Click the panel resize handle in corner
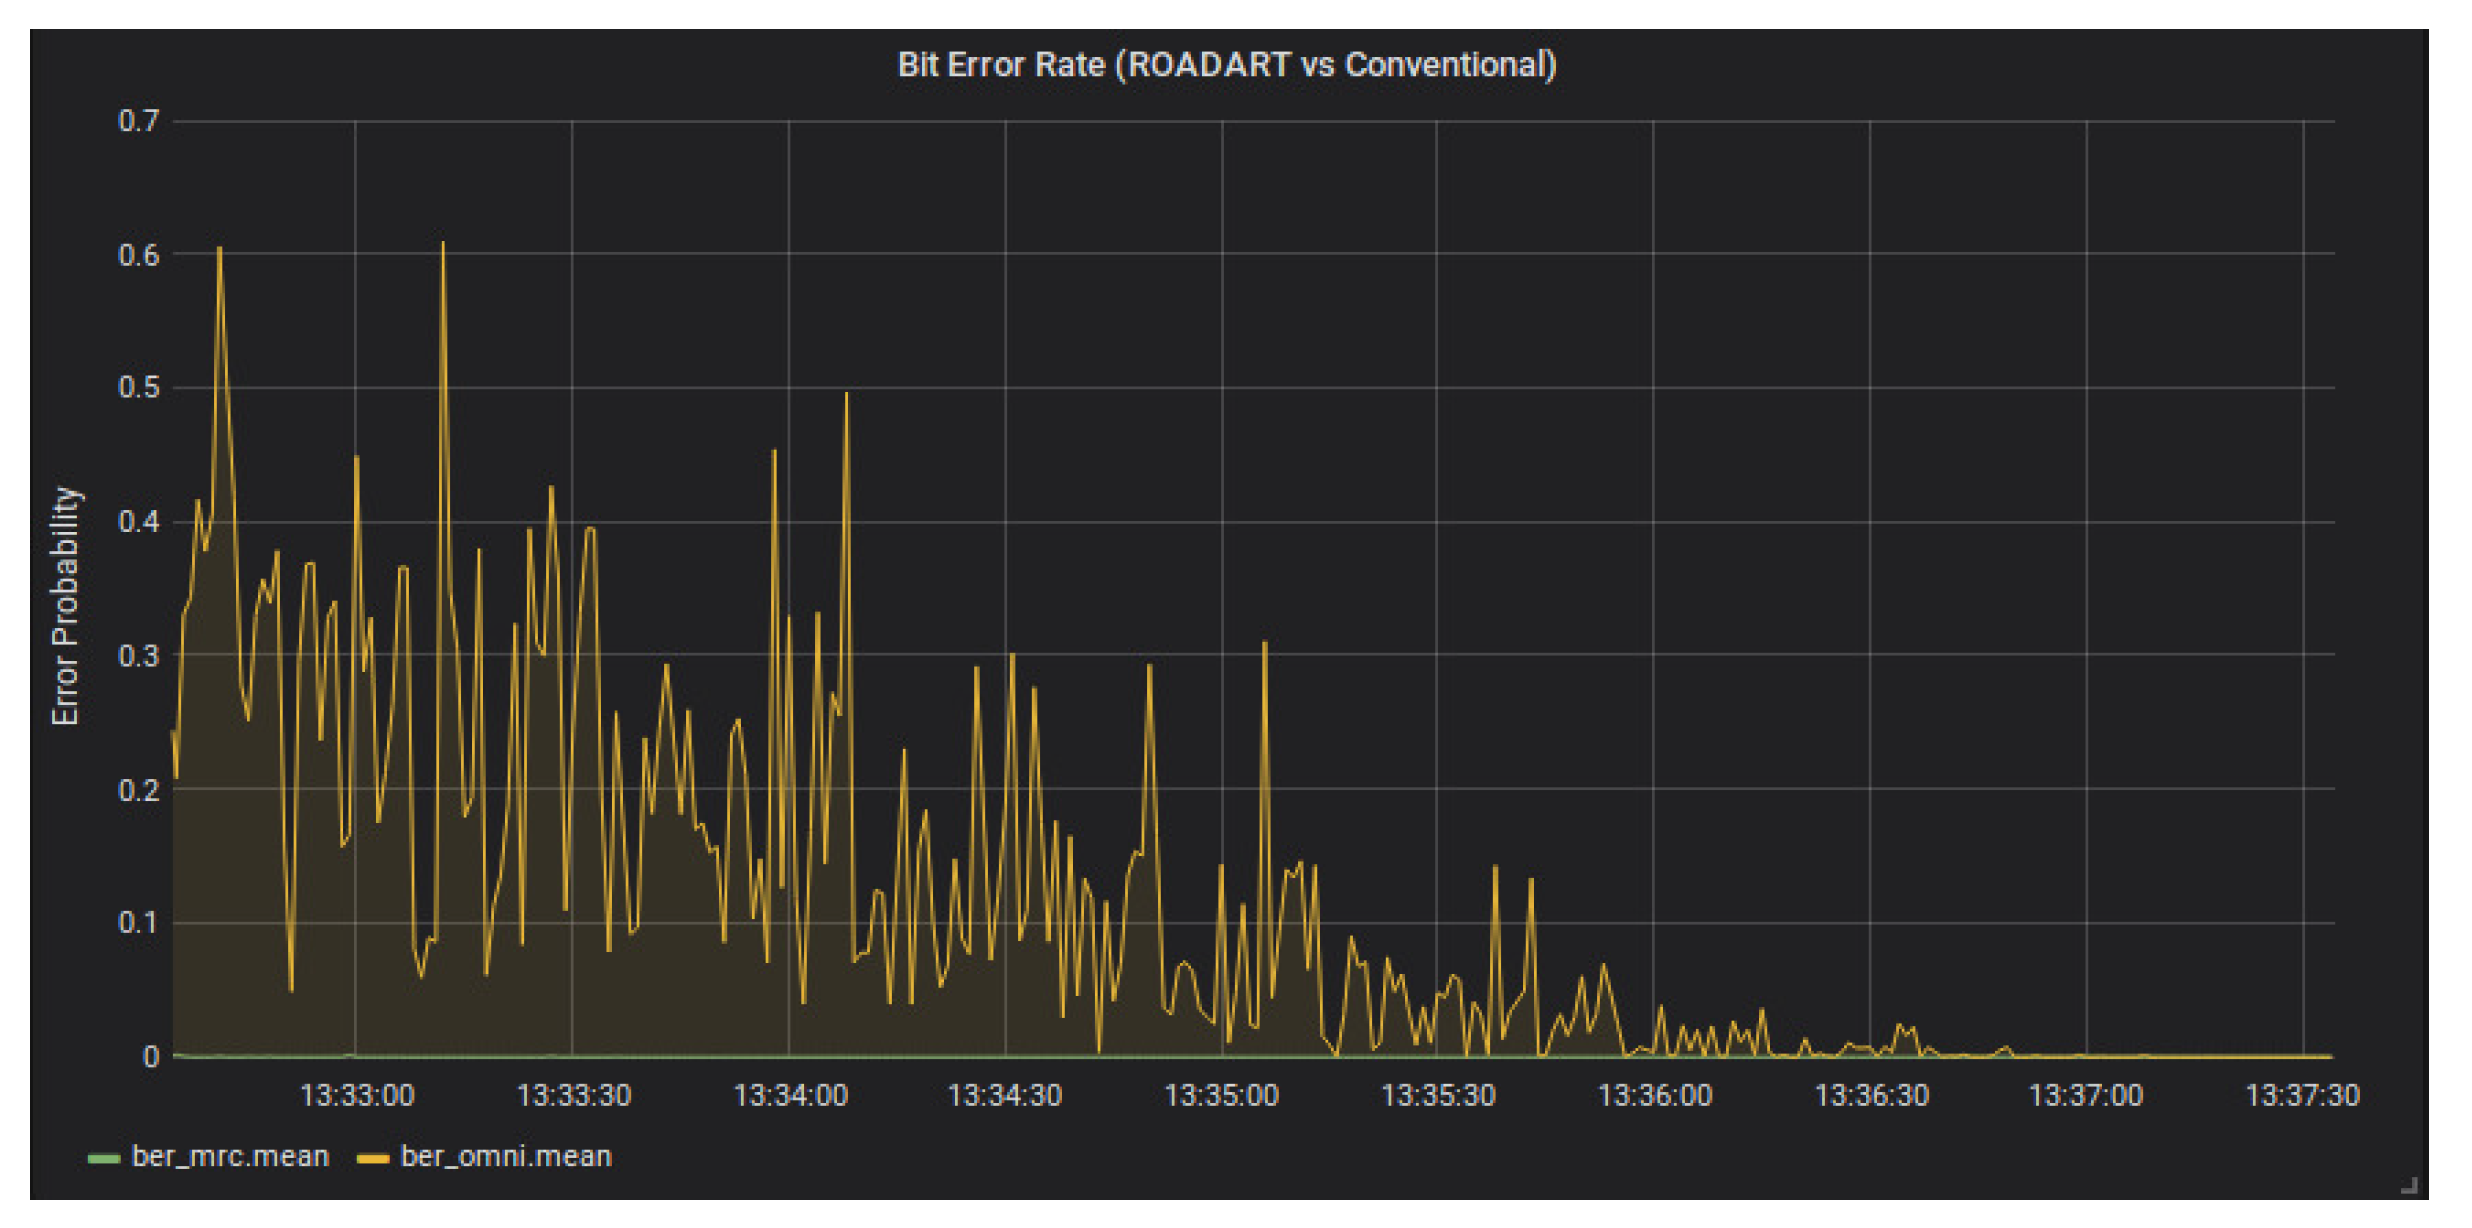The width and height of the screenshot is (2472, 1228). 2408,1185
